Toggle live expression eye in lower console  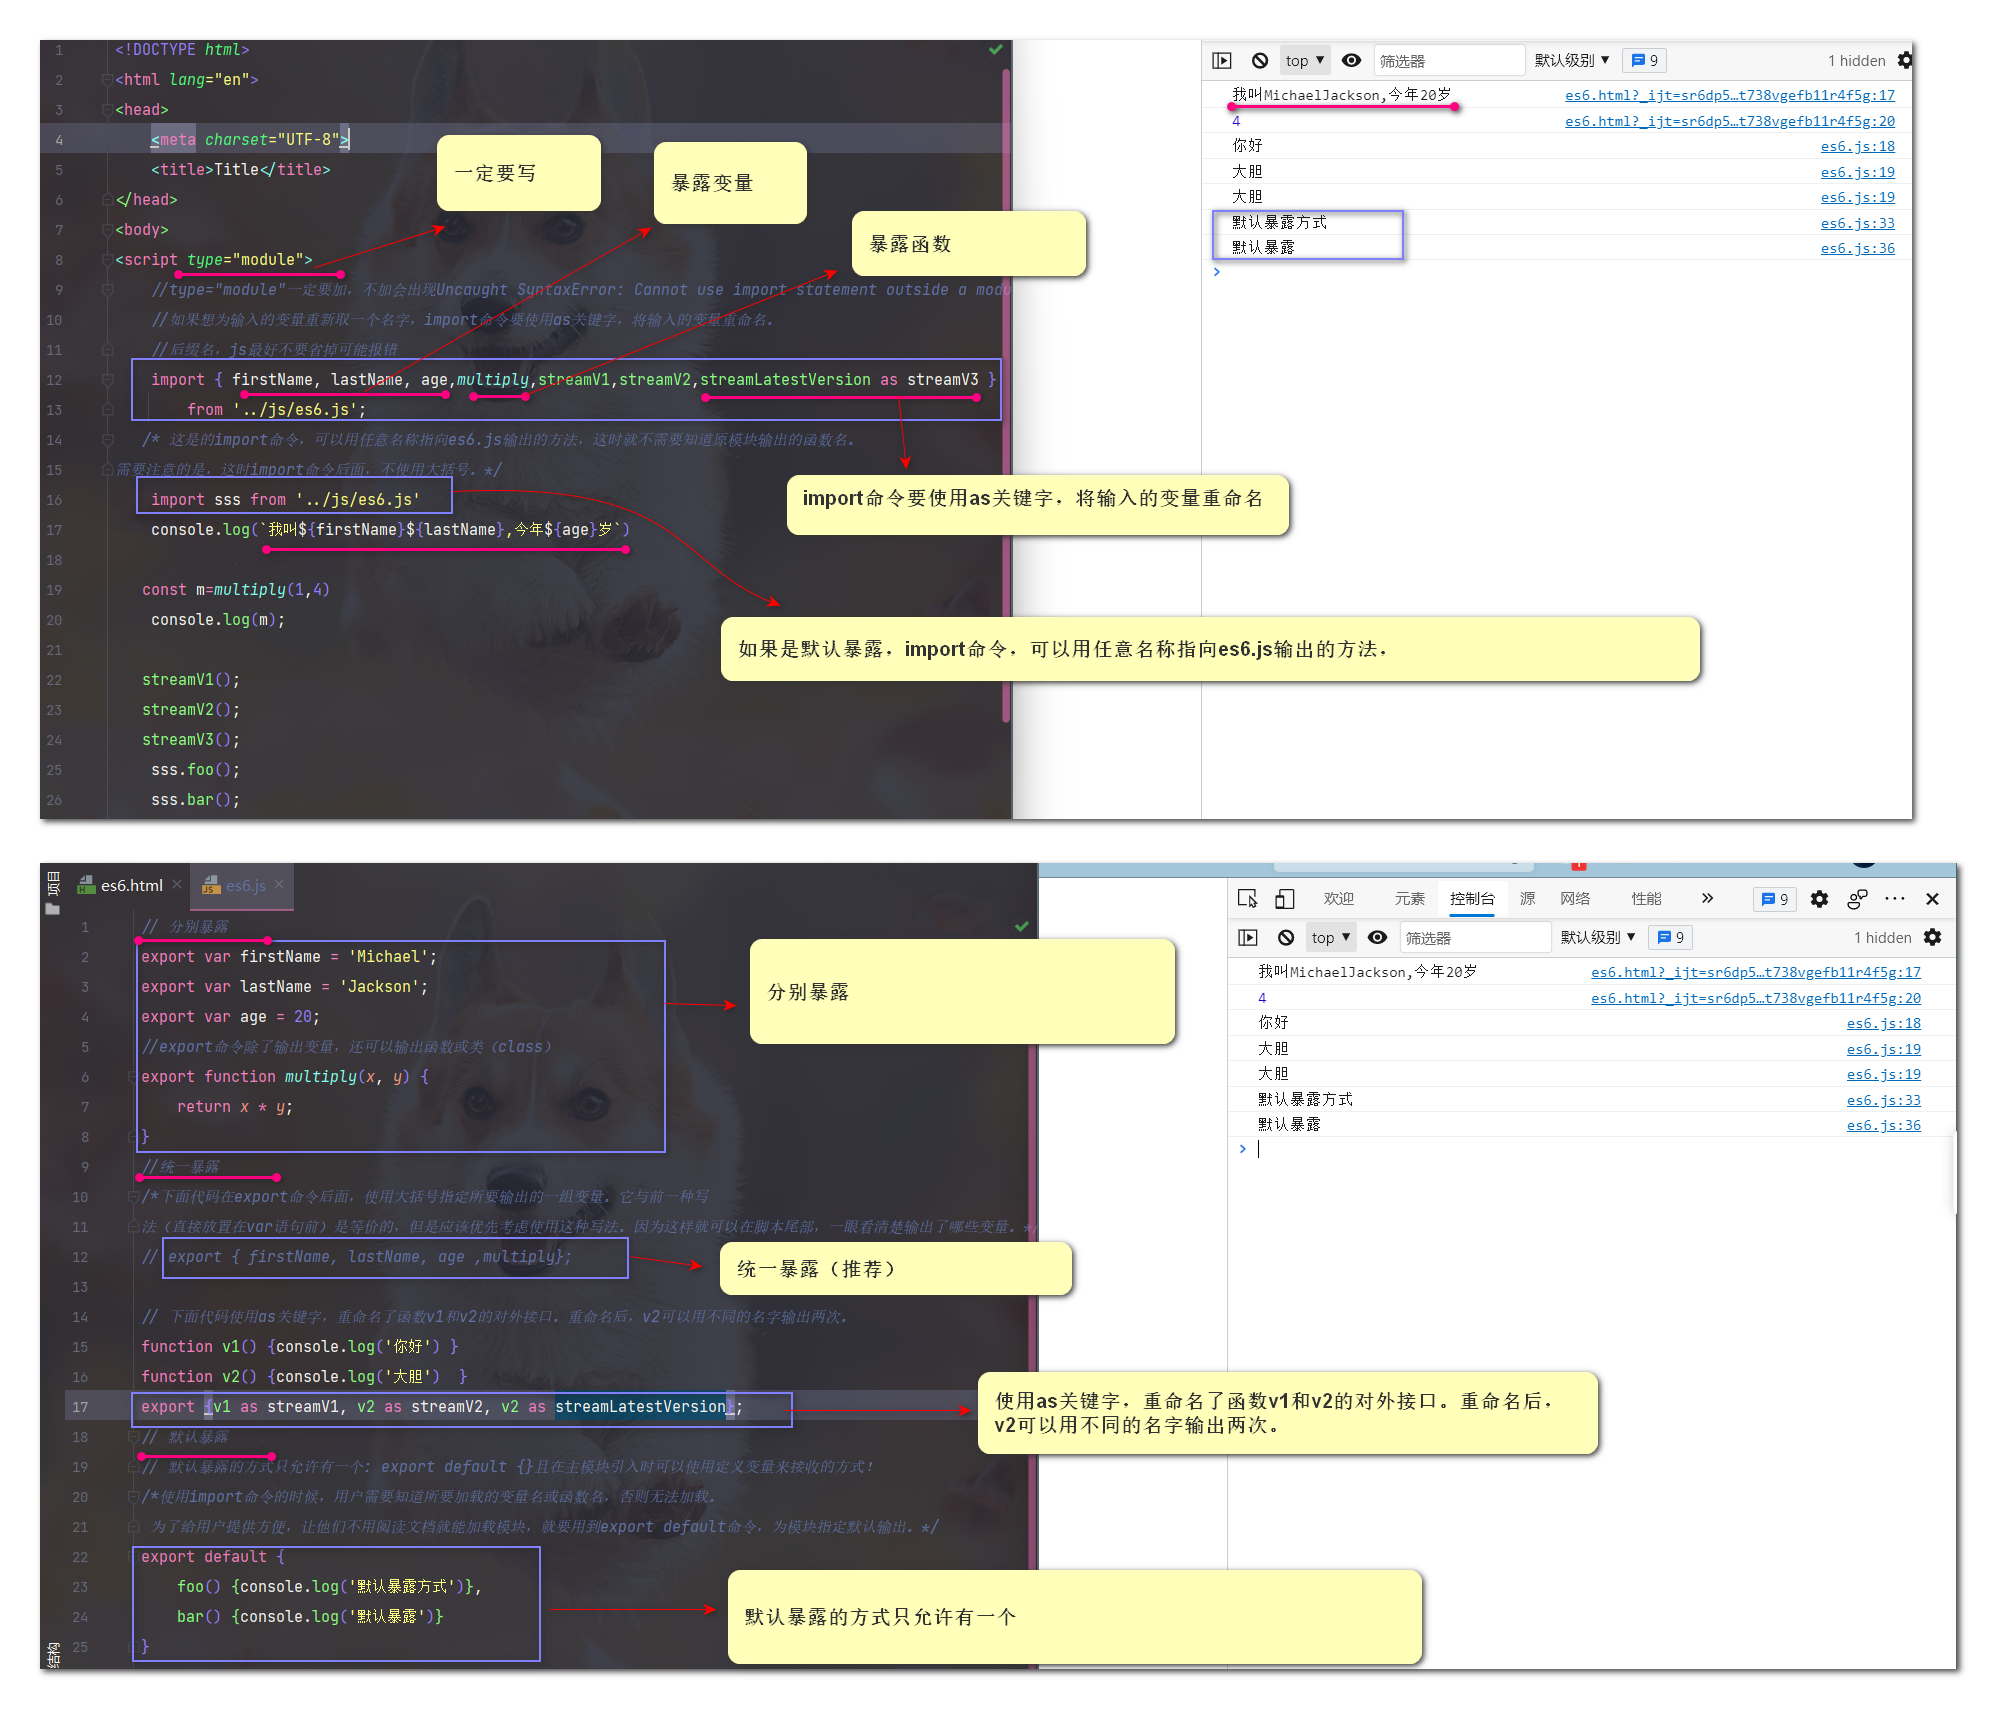pyautogui.click(x=1377, y=938)
